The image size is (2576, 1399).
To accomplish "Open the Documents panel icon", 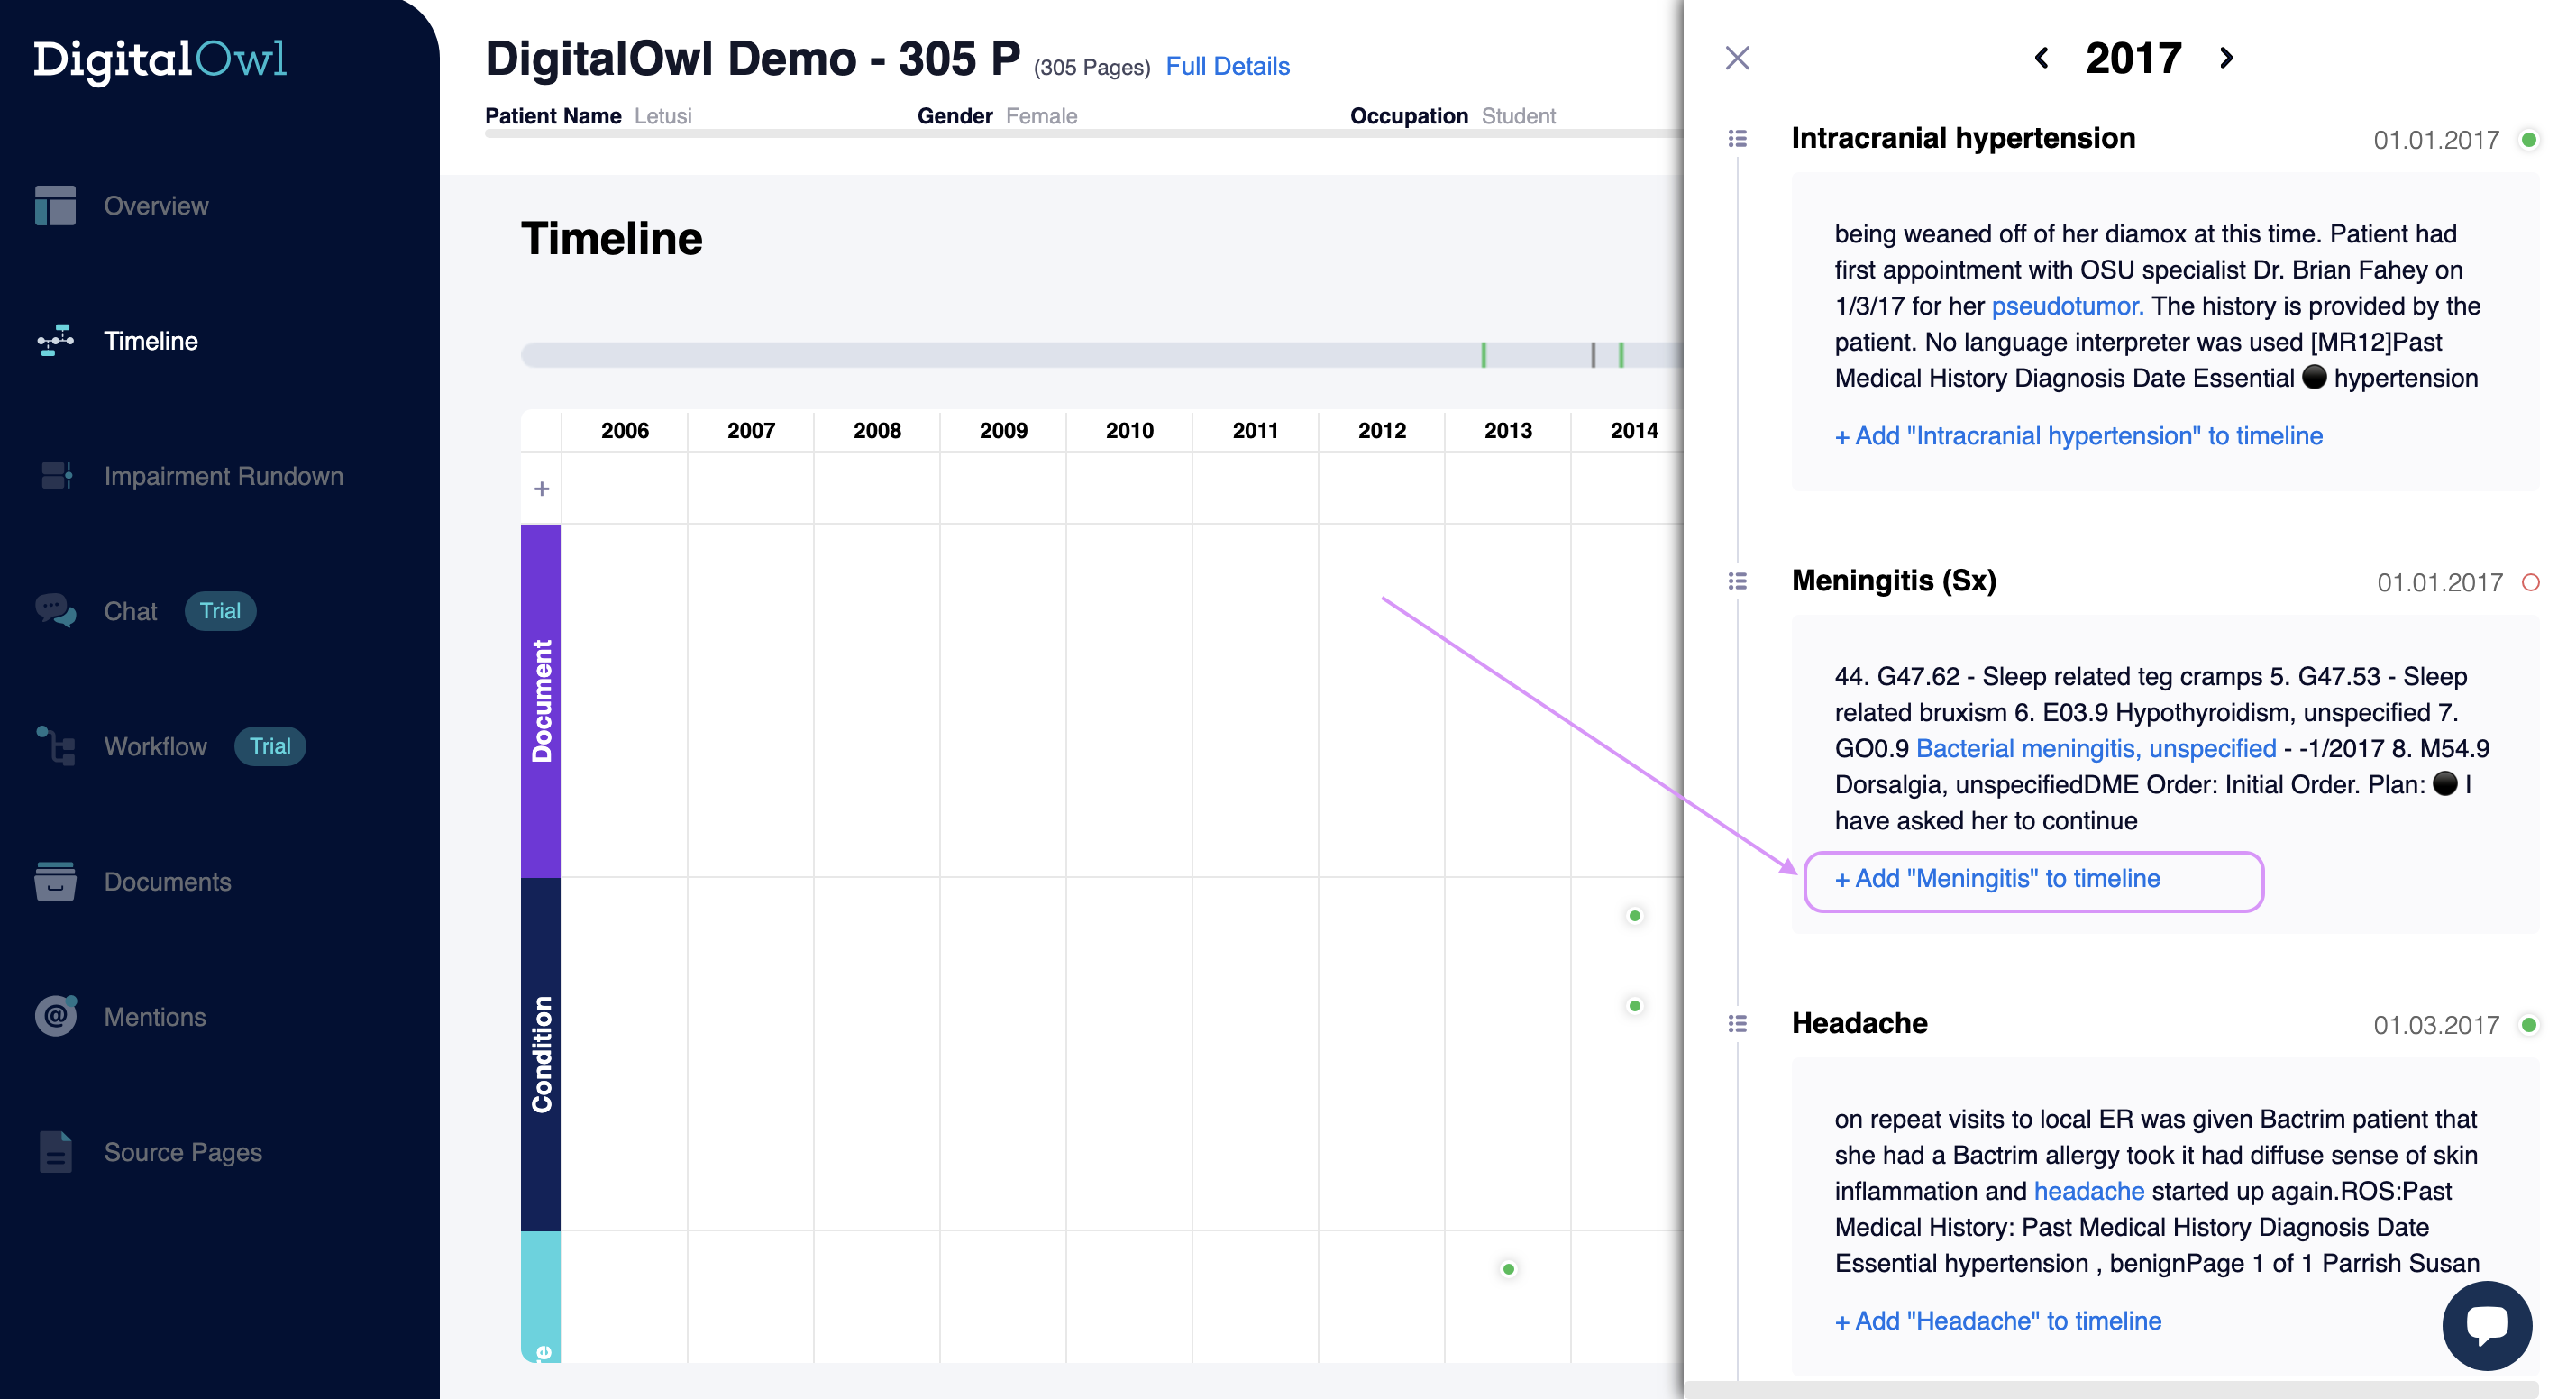I will [50, 881].
